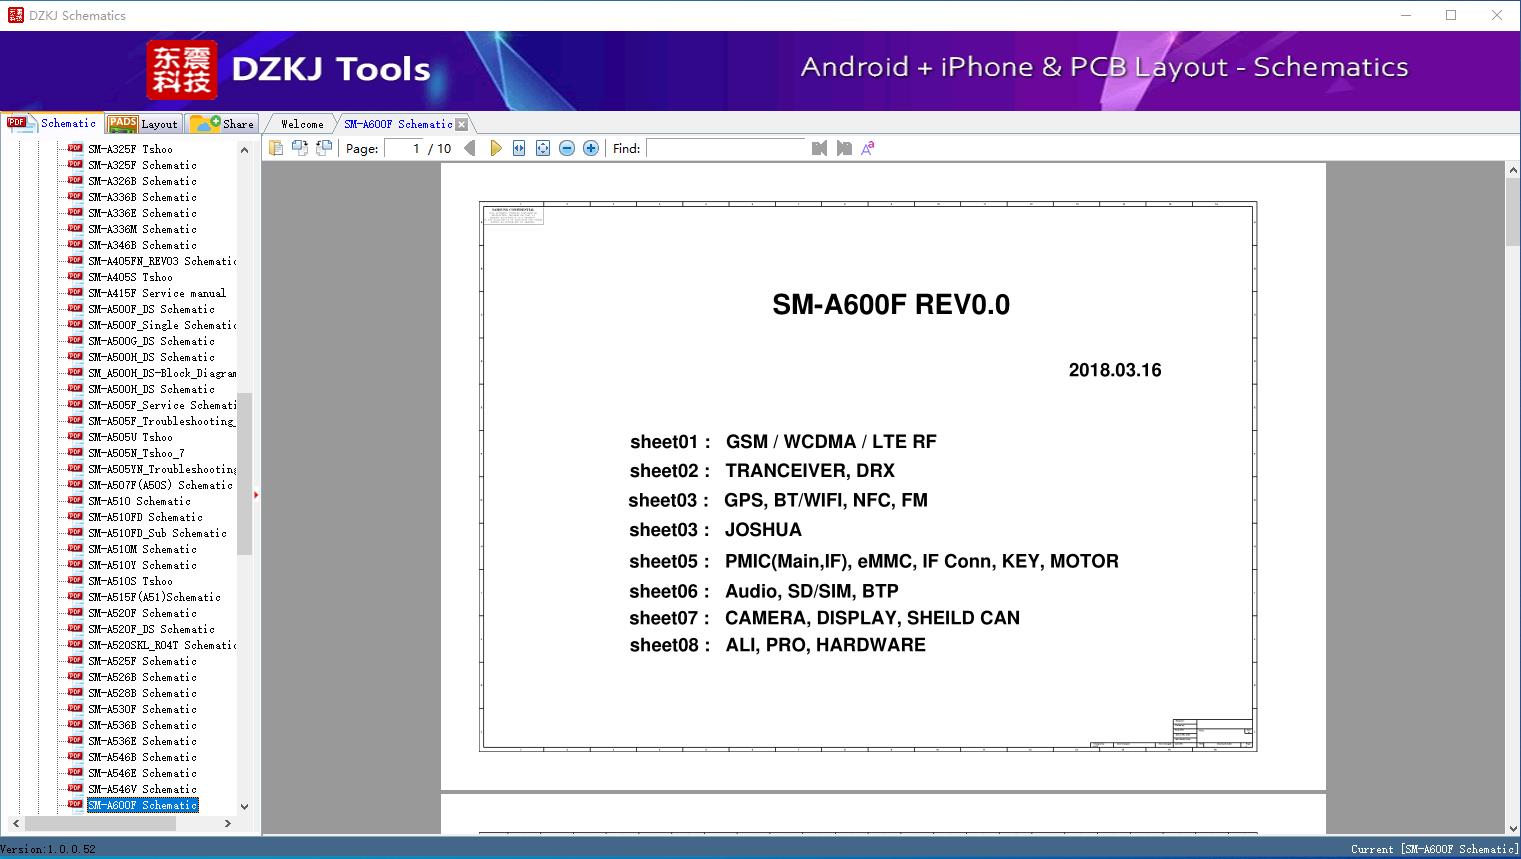Open SM-A415F Service manual entry
The height and width of the screenshot is (859, 1521).
tap(157, 293)
